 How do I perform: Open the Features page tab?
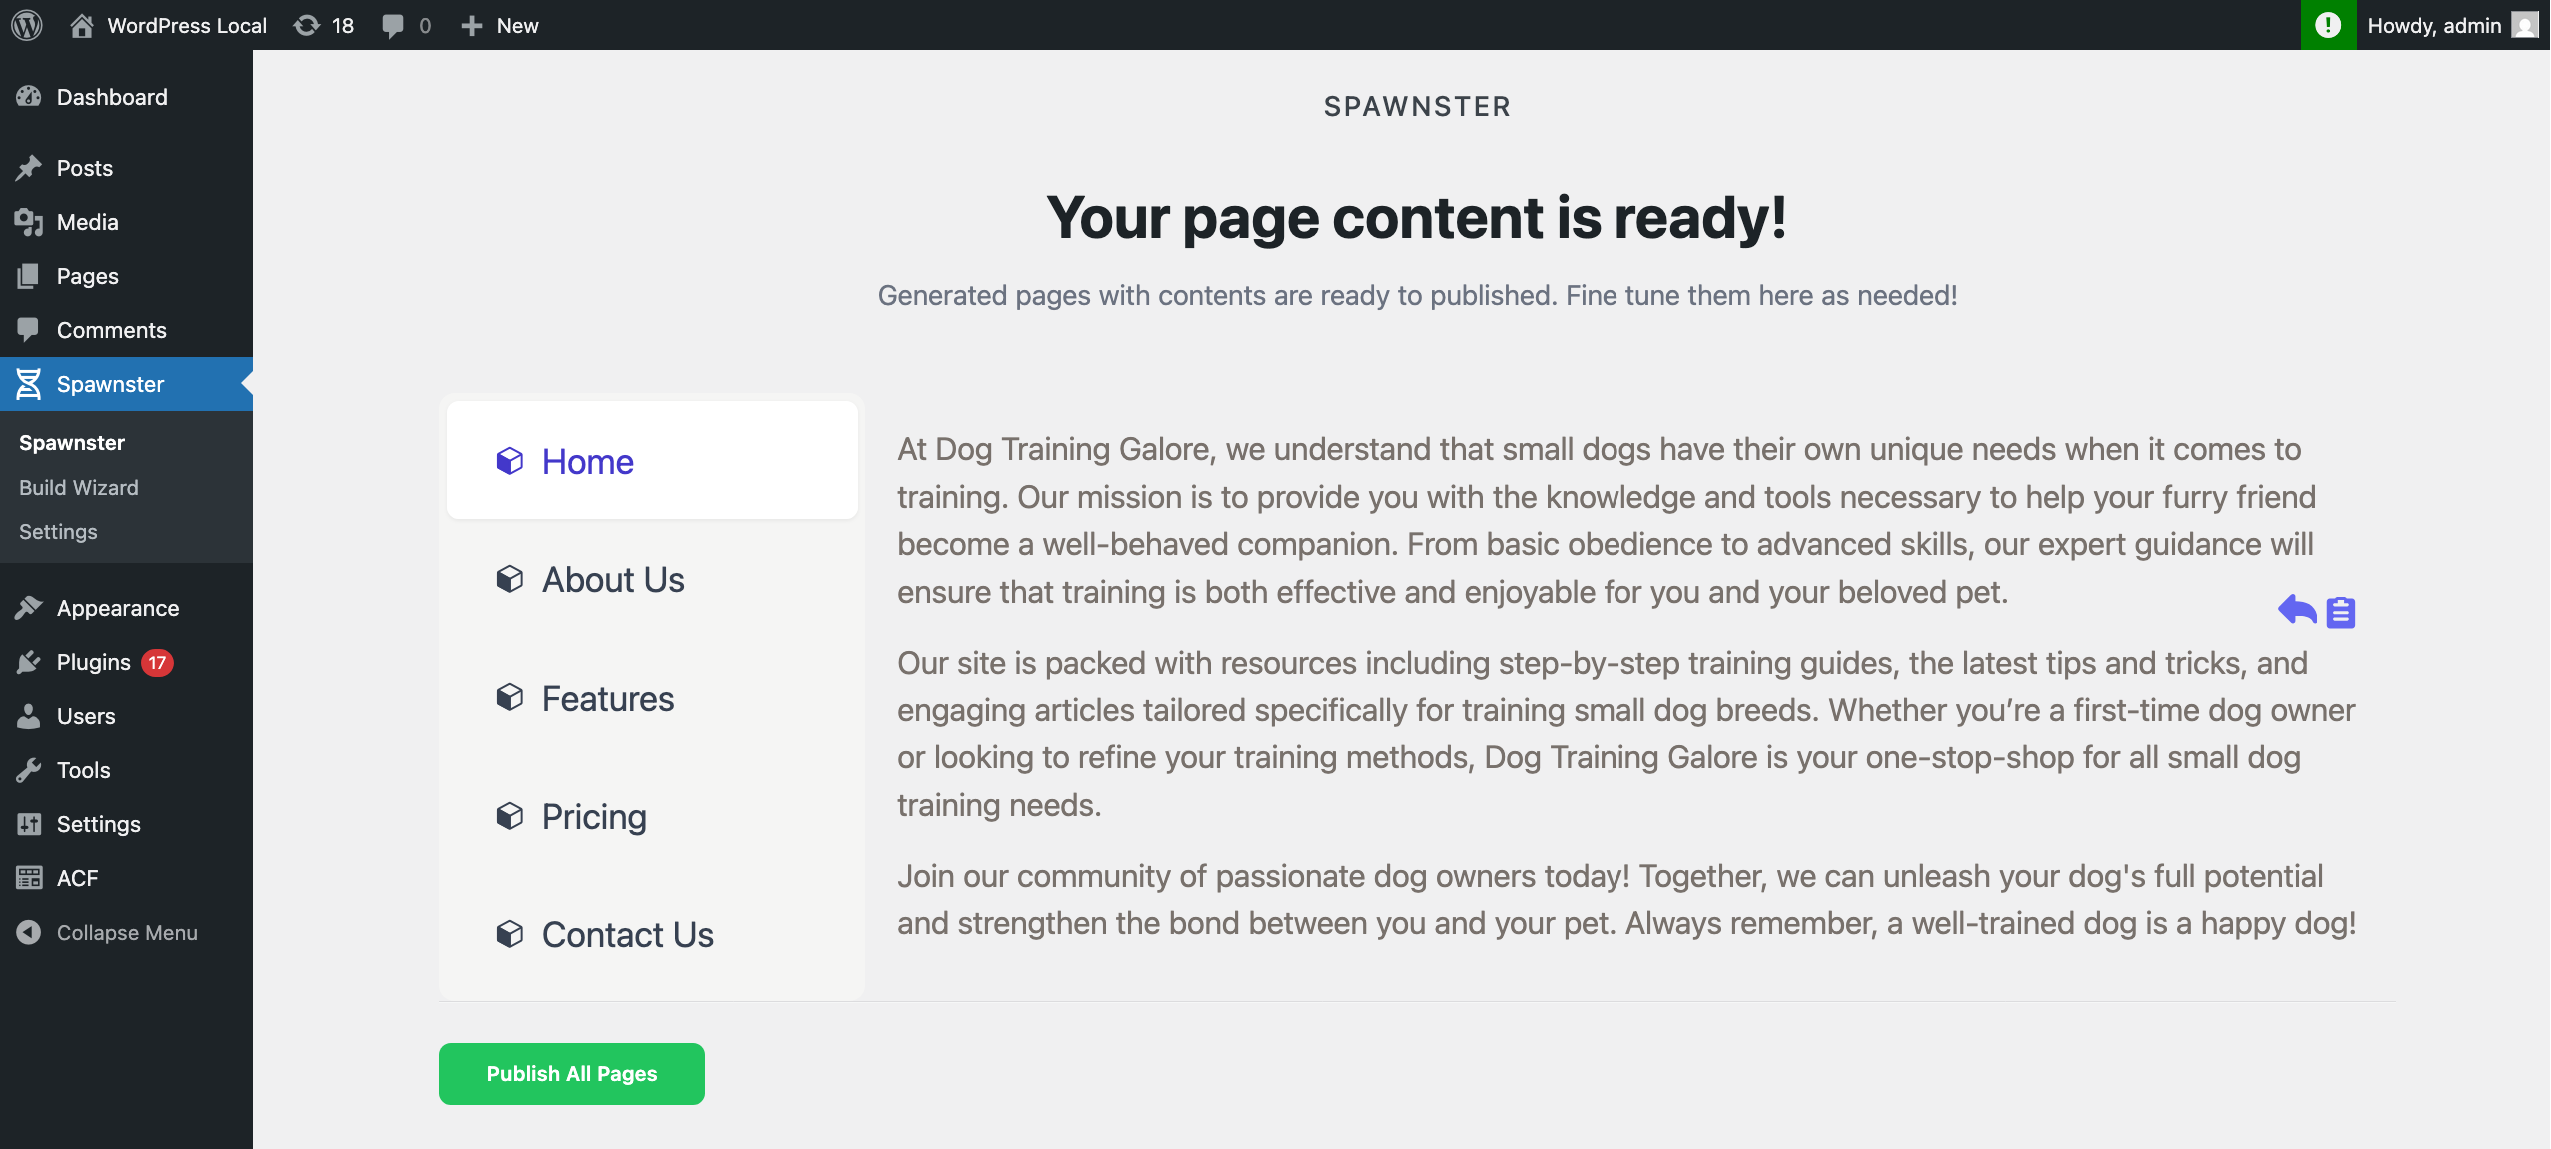pyautogui.click(x=652, y=699)
